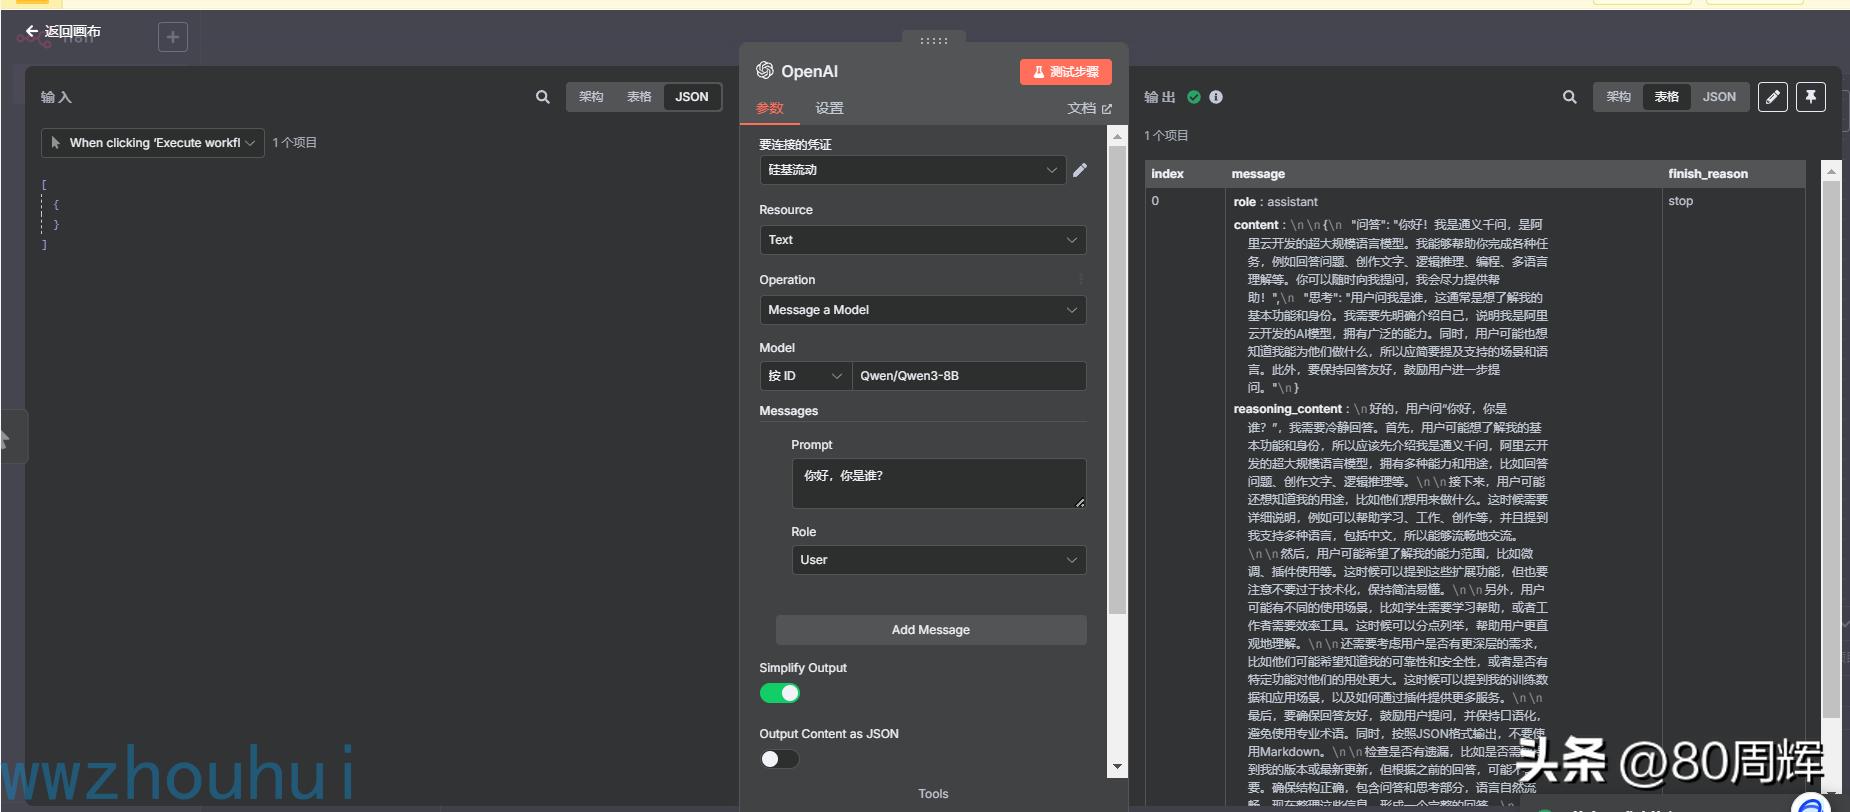Switch to the 设置 tab
The height and width of the screenshot is (812, 1850).
[x=829, y=108]
